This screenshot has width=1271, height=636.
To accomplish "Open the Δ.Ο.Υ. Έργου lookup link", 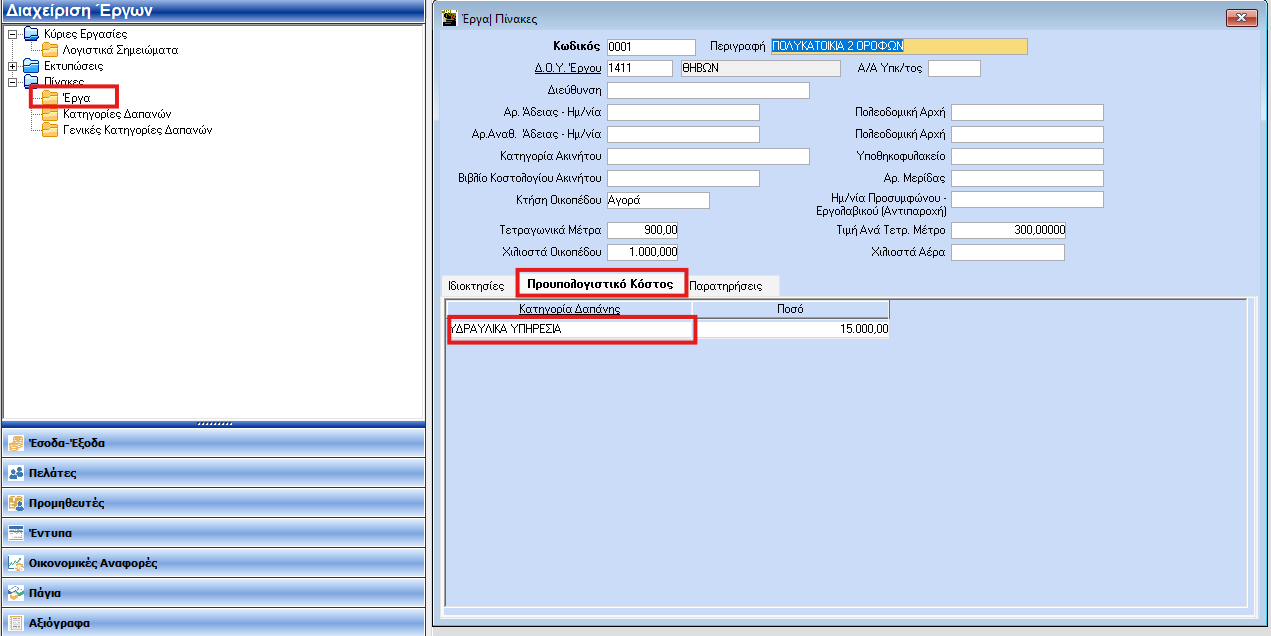I will point(567,68).
